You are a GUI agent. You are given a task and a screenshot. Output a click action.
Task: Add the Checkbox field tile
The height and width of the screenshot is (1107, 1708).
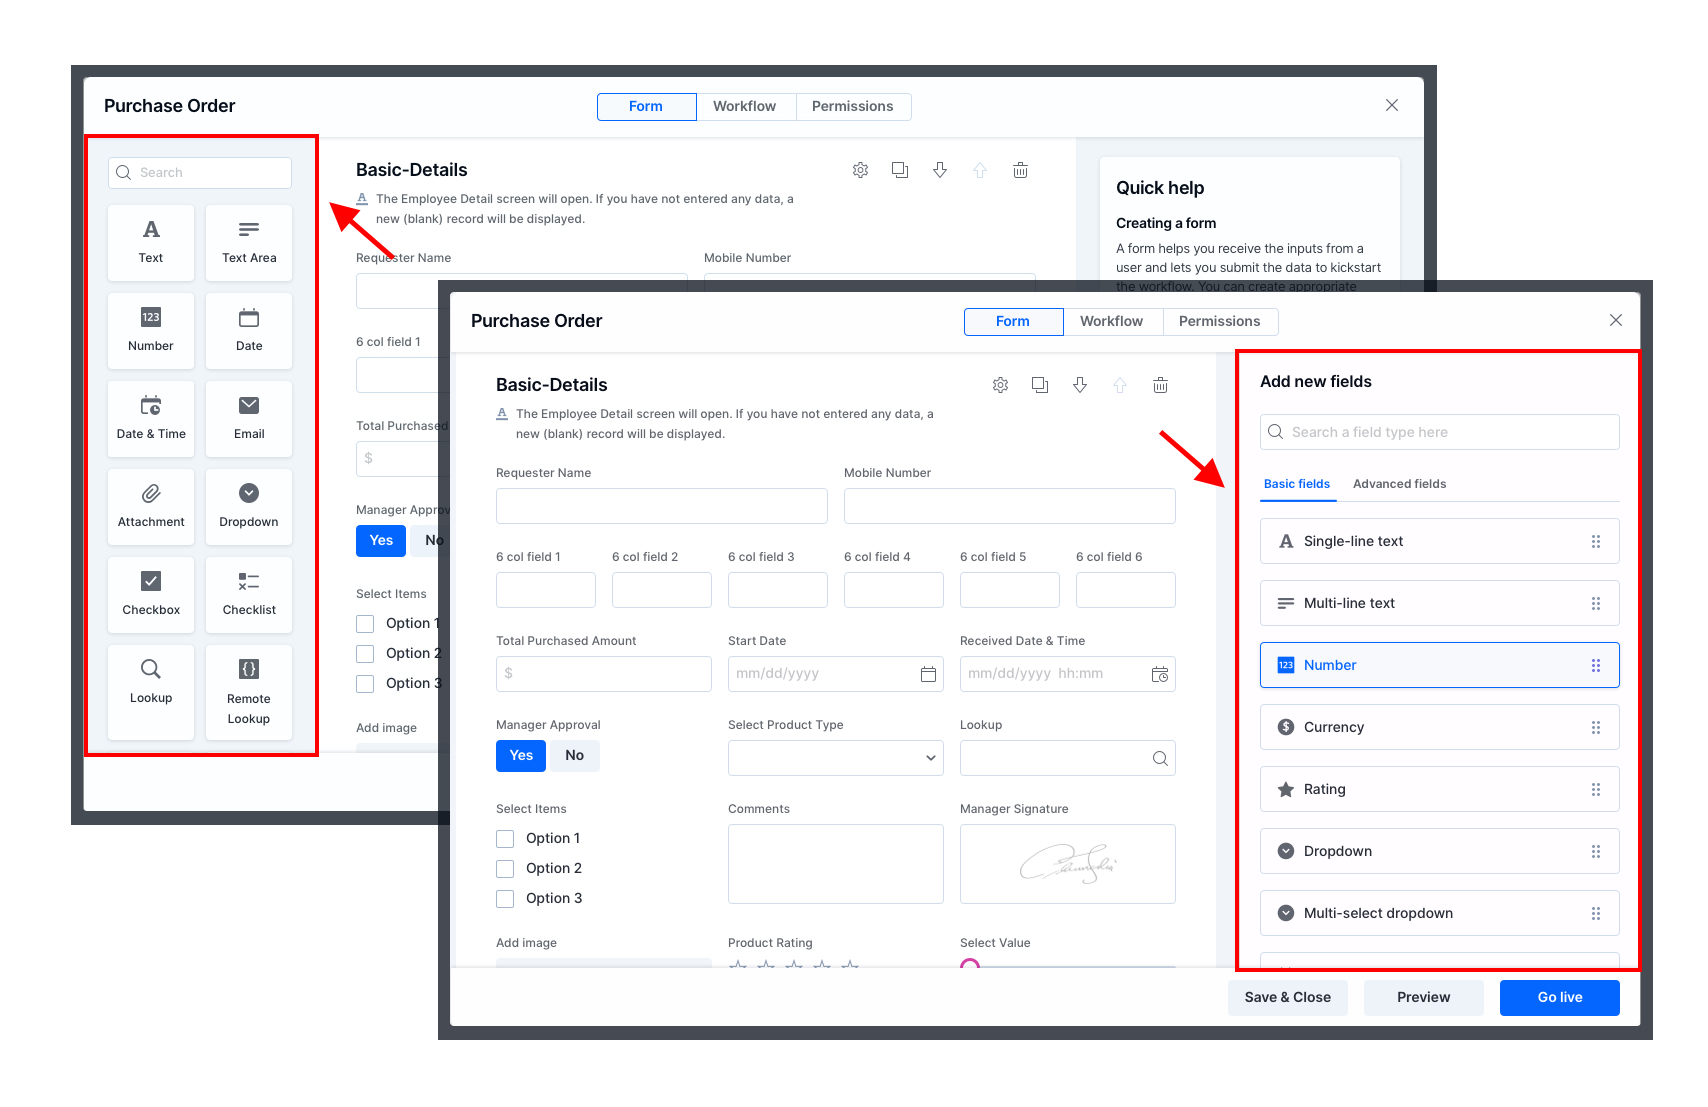click(x=151, y=595)
